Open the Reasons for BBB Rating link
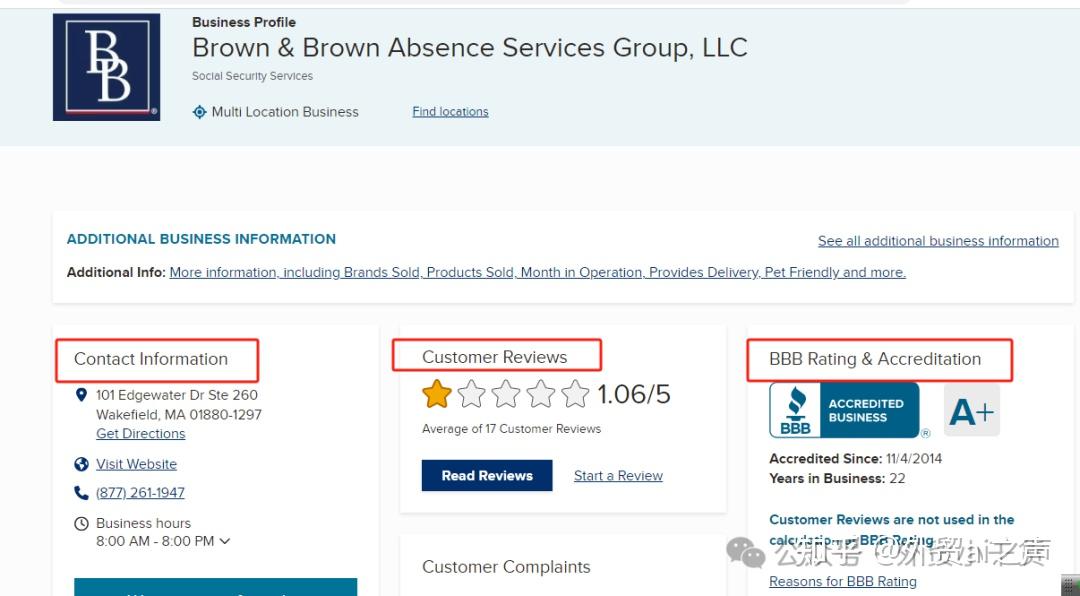 842,582
